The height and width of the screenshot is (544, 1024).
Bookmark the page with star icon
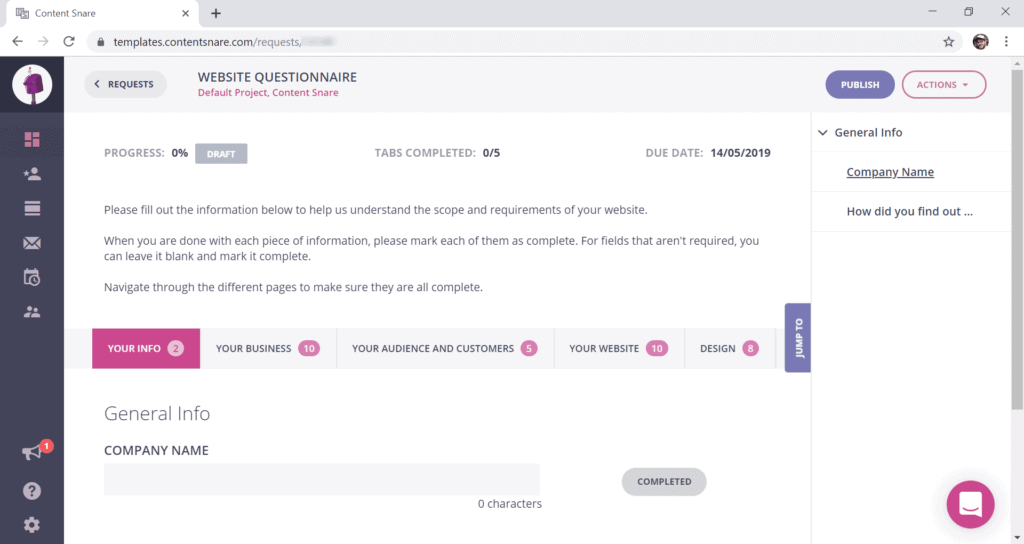click(948, 42)
